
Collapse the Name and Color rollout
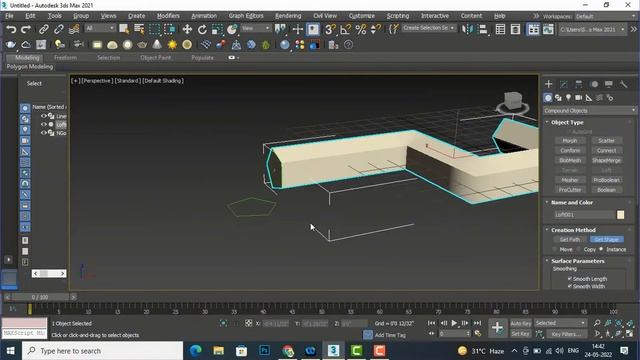pos(572,202)
